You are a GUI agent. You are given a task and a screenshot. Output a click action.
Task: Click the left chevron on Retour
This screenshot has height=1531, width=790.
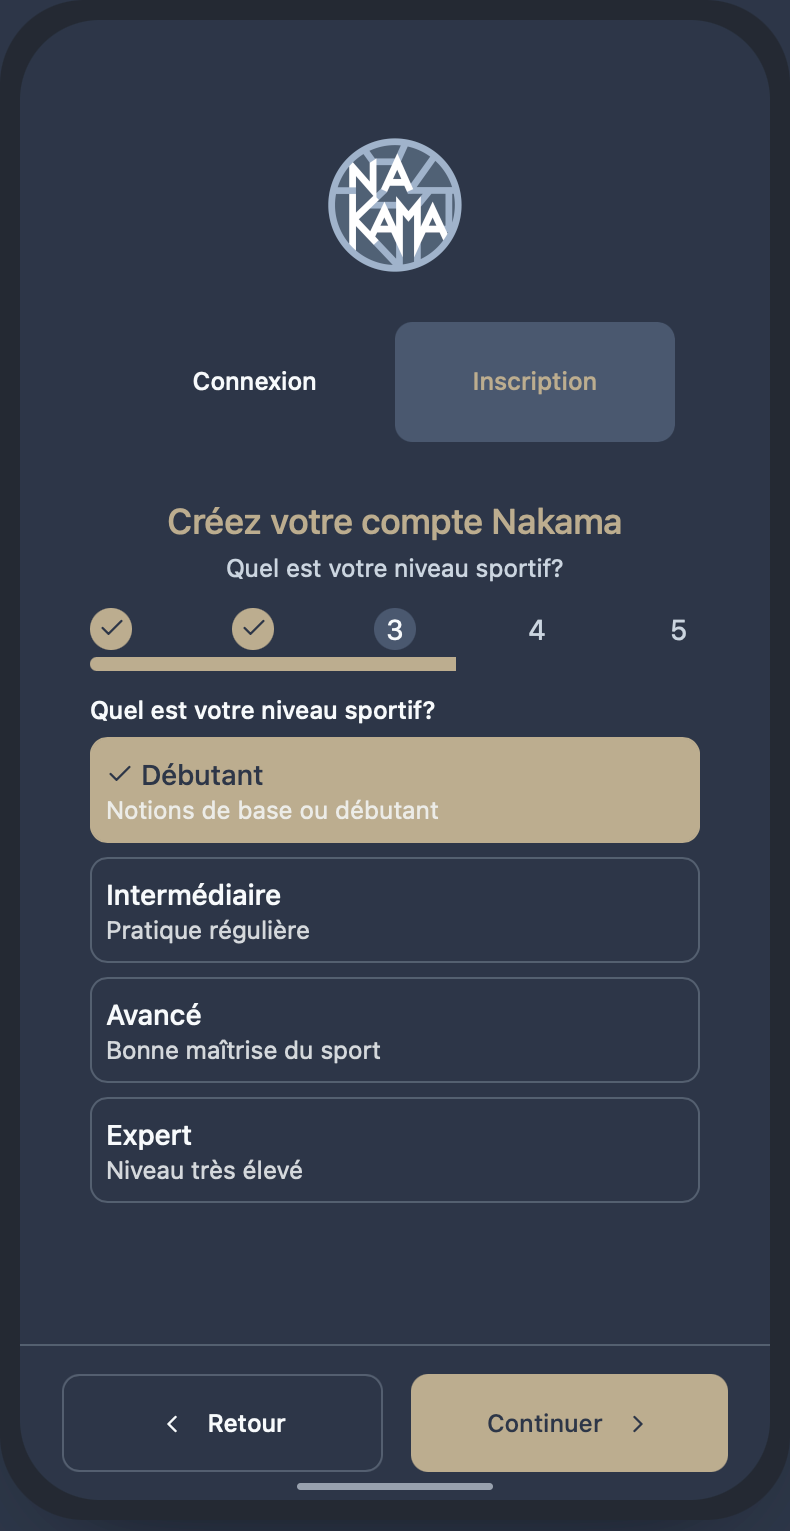pos(172,1423)
